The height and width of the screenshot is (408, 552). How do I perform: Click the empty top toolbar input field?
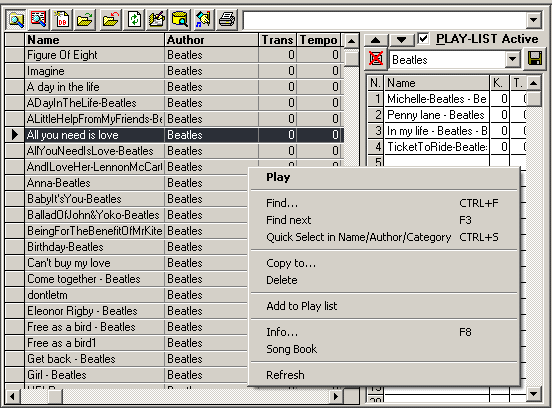(x=385, y=20)
